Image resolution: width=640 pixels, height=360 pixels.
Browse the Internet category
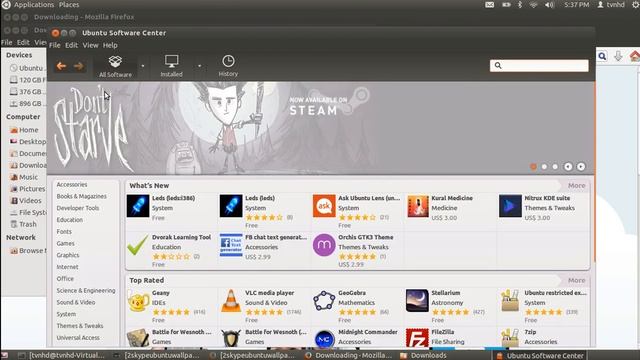[67, 267]
